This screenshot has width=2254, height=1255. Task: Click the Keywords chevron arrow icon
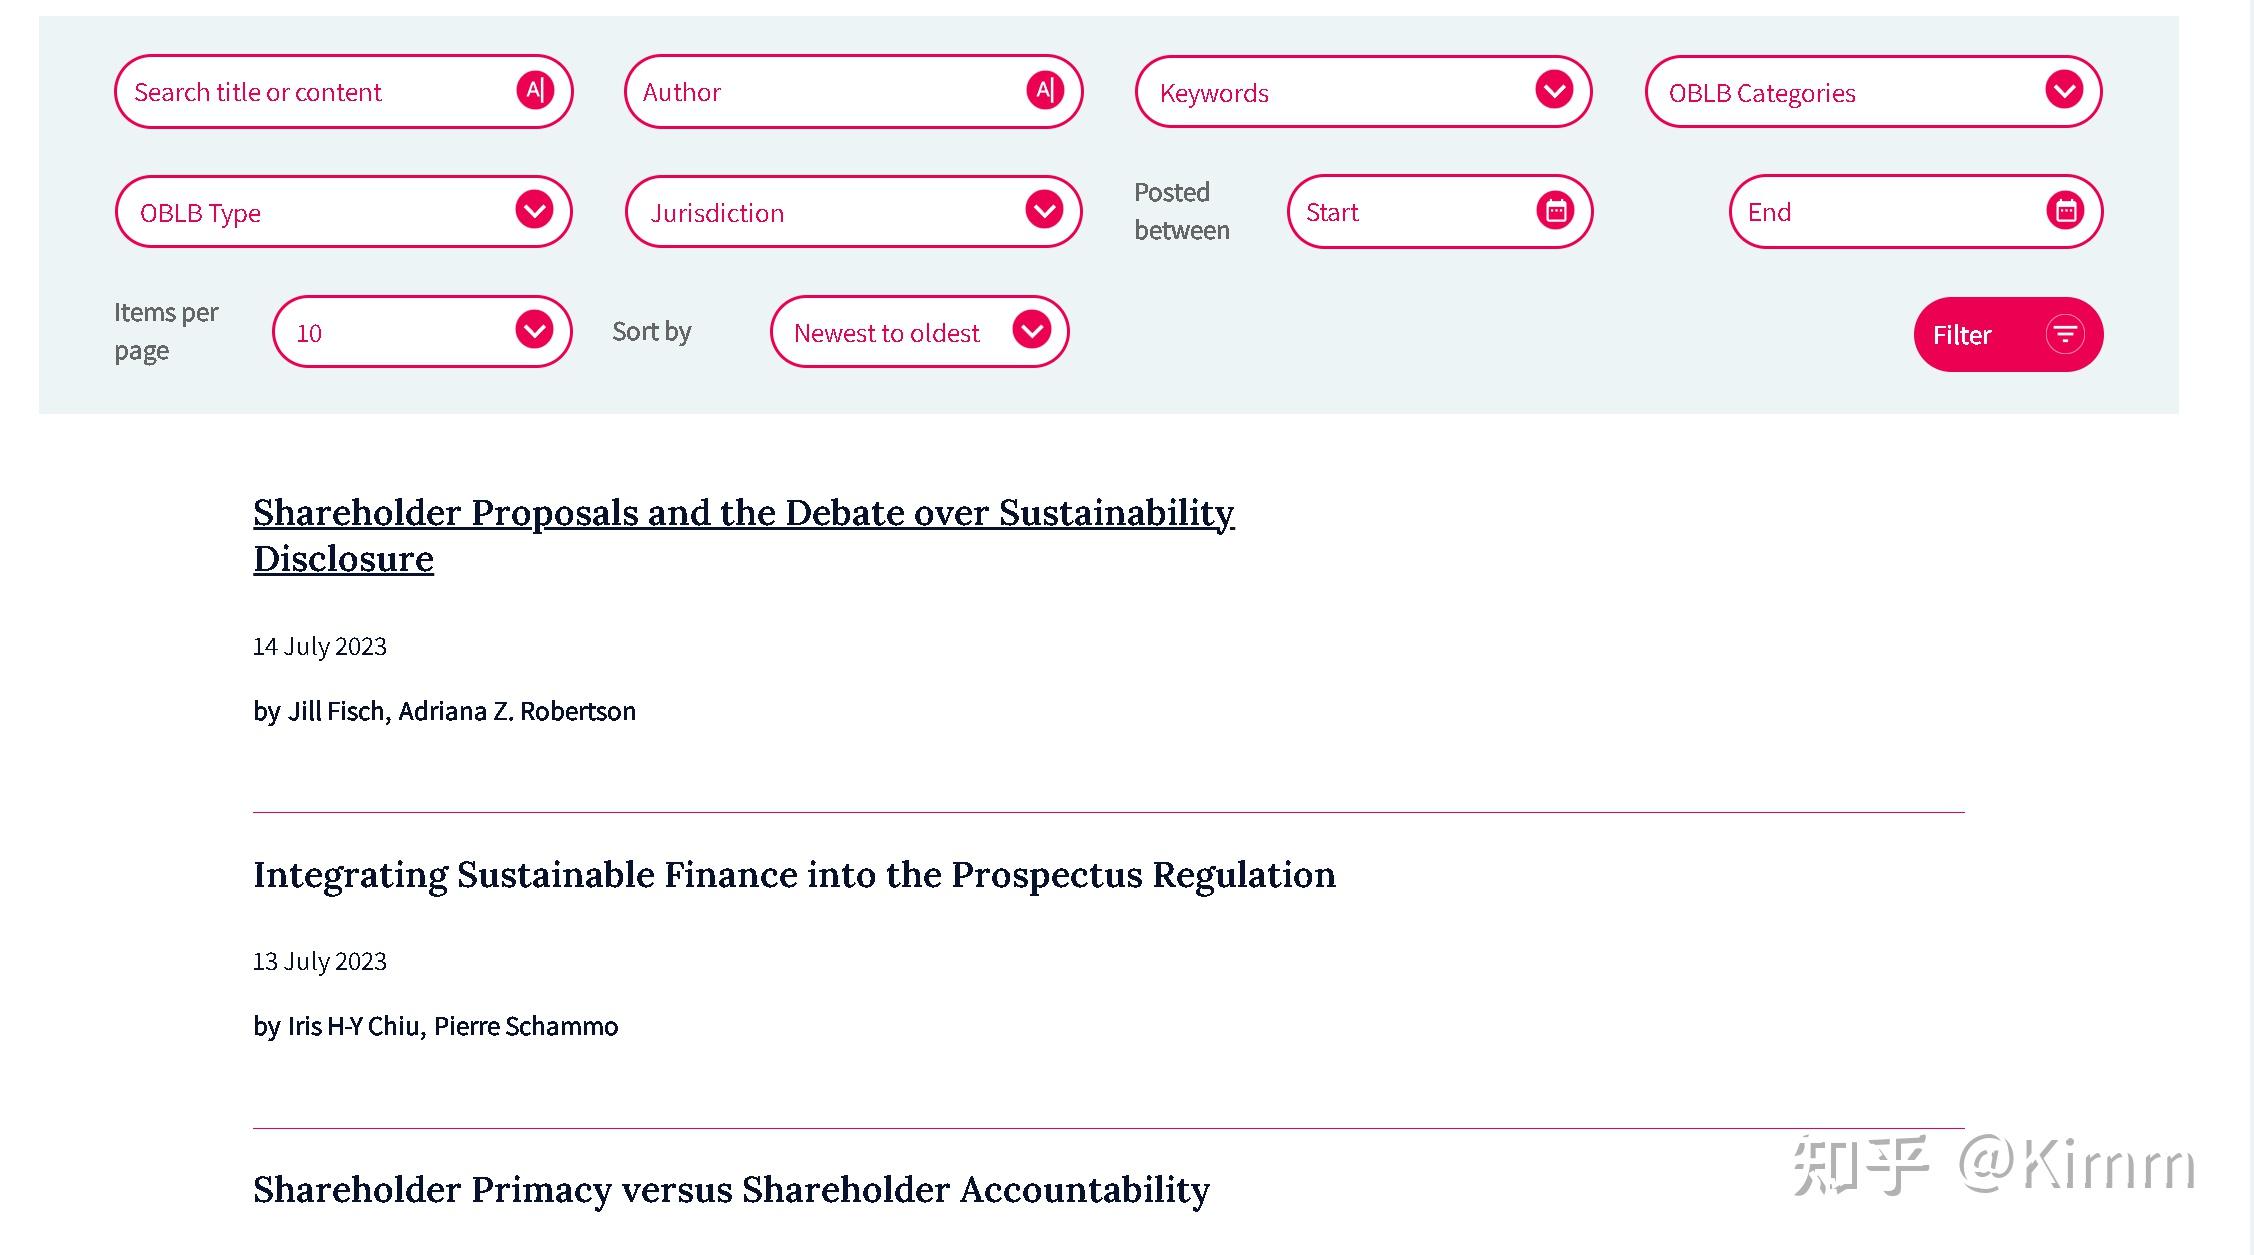click(1554, 91)
